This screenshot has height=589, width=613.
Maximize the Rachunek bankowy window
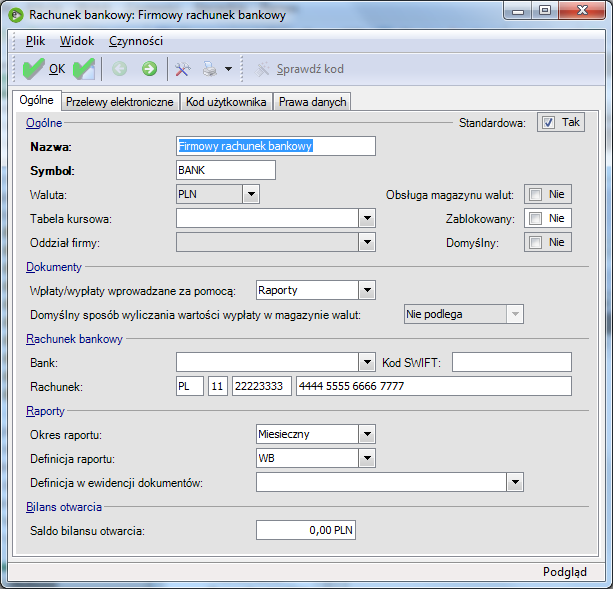click(545, 11)
